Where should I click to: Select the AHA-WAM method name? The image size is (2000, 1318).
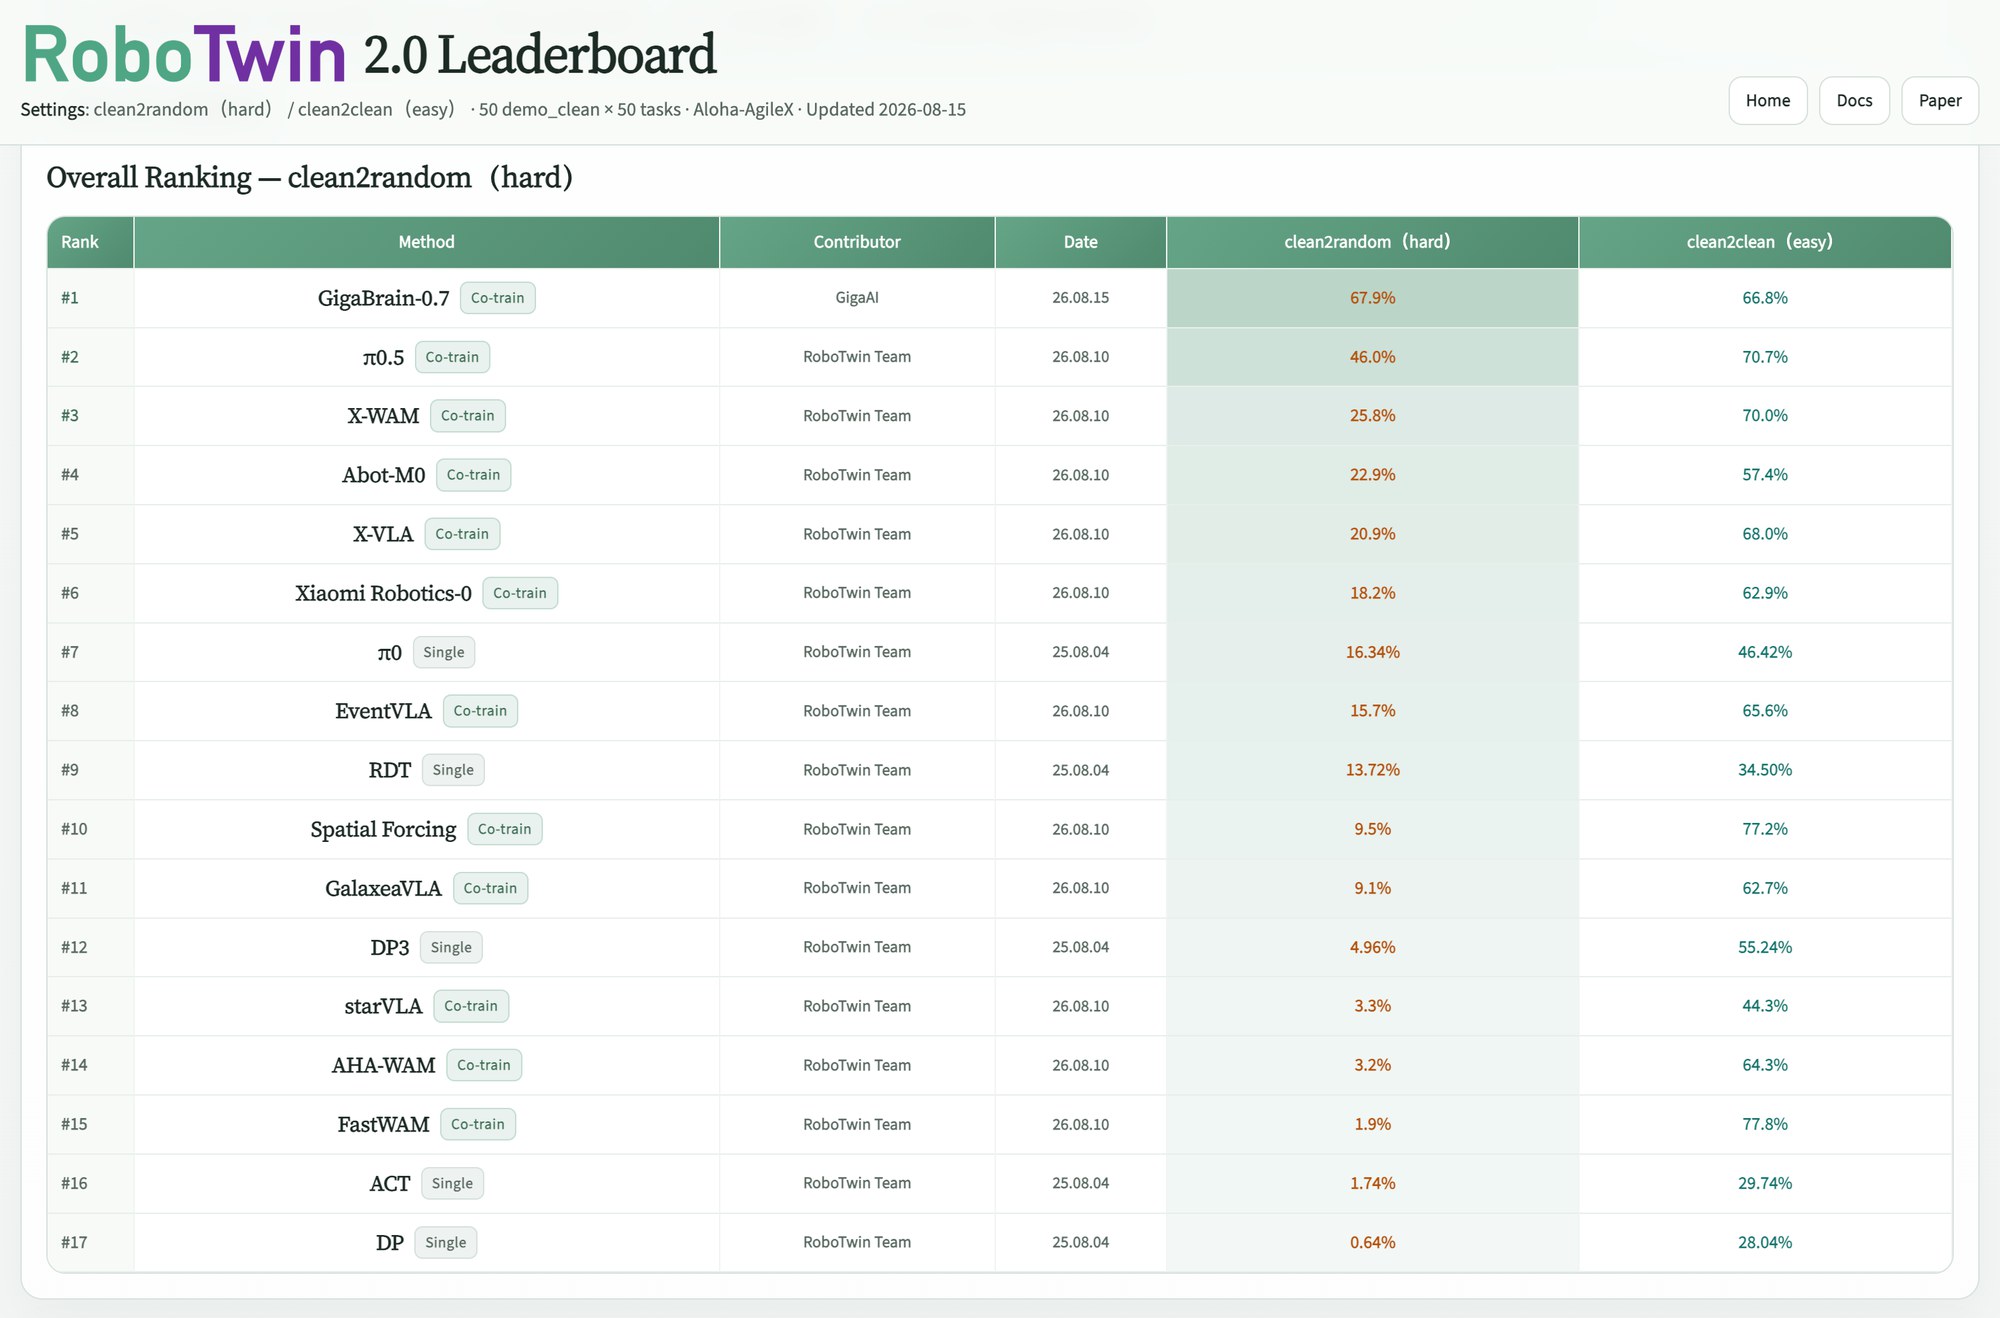tap(383, 1065)
